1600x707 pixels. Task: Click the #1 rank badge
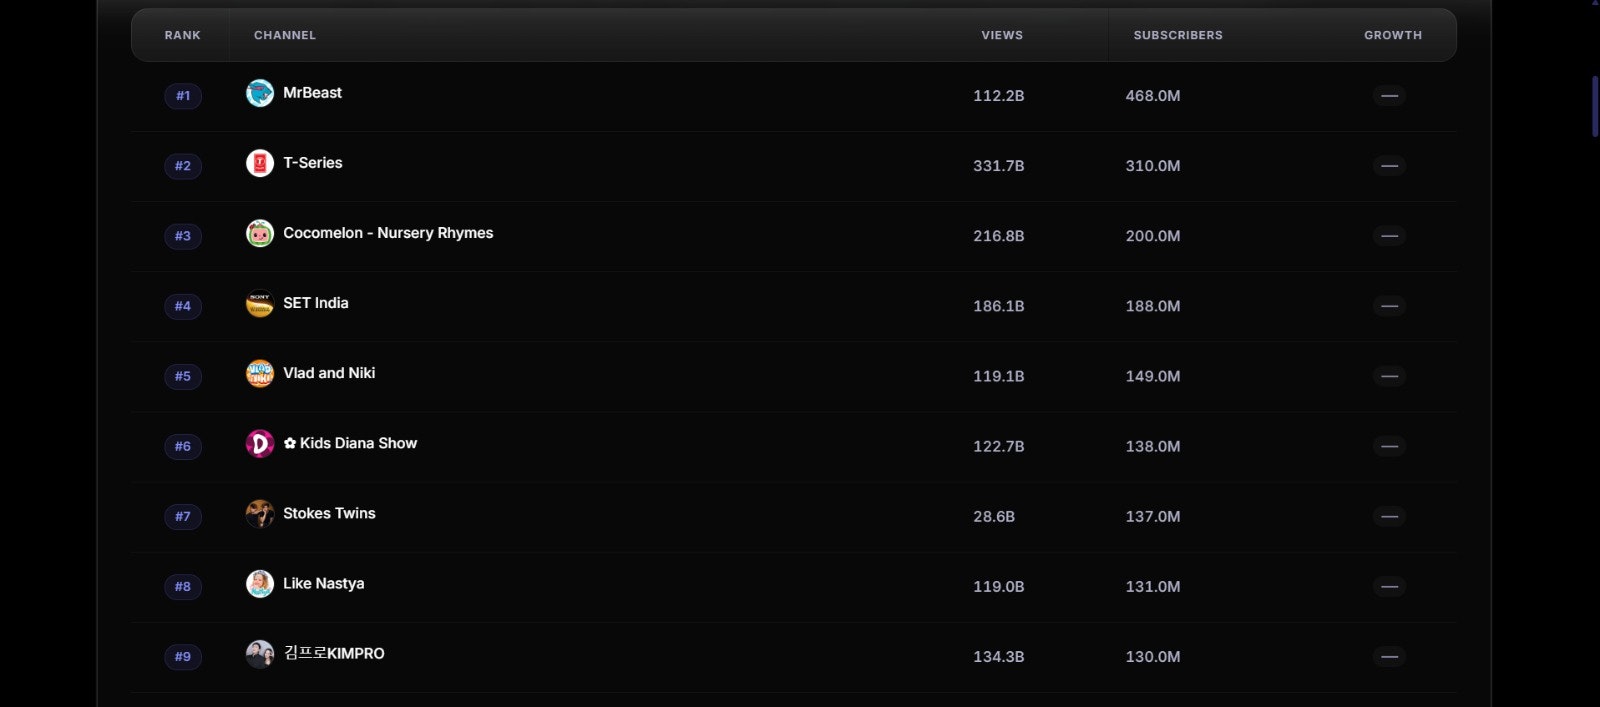pyautogui.click(x=183, y=96)
